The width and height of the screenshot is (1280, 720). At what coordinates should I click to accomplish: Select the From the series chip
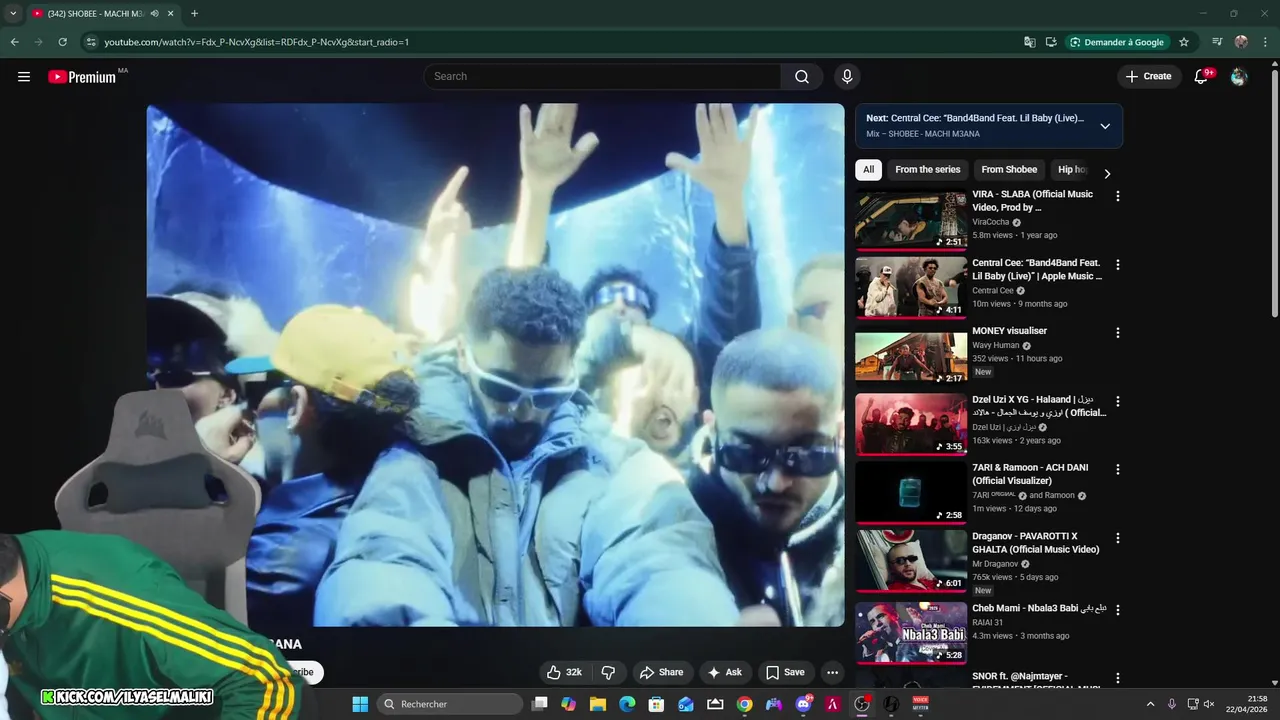coord(928,170)
